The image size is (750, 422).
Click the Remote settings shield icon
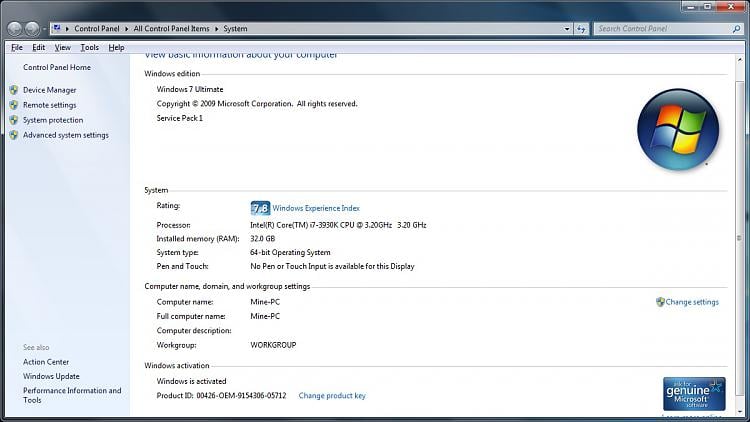(x=14, y=105)
